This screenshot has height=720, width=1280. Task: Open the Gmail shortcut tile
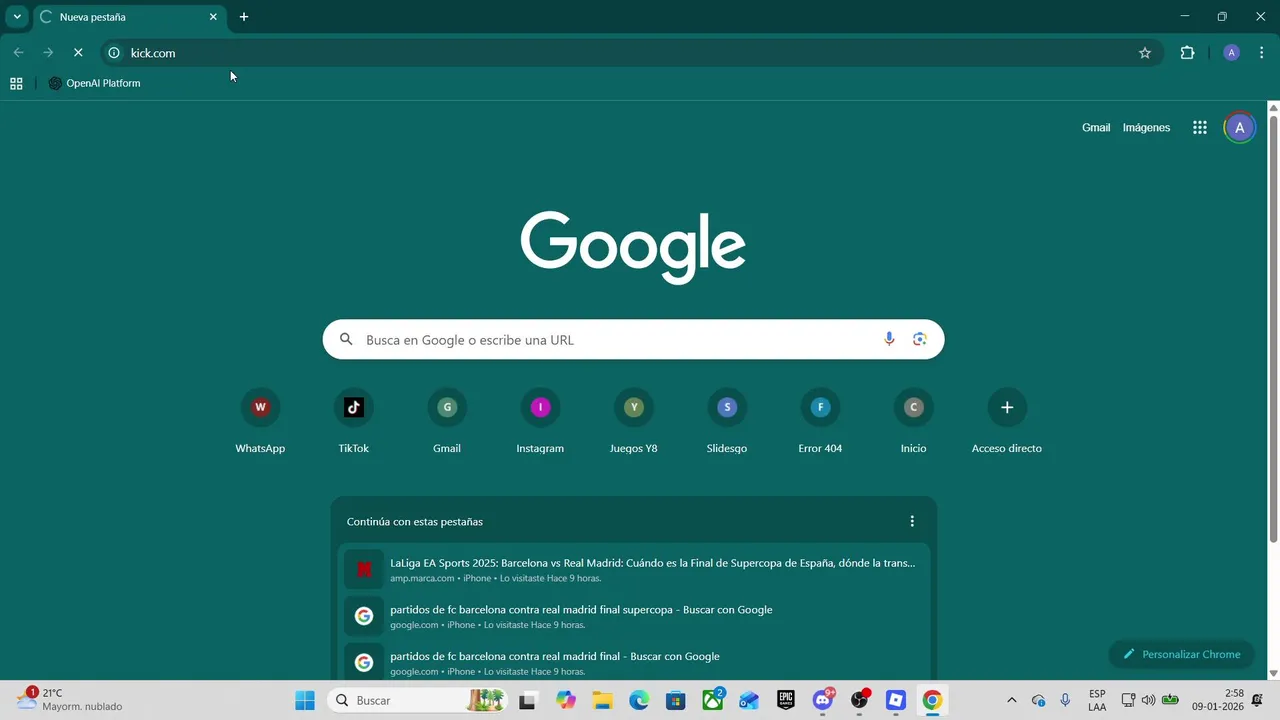point(447,421)
